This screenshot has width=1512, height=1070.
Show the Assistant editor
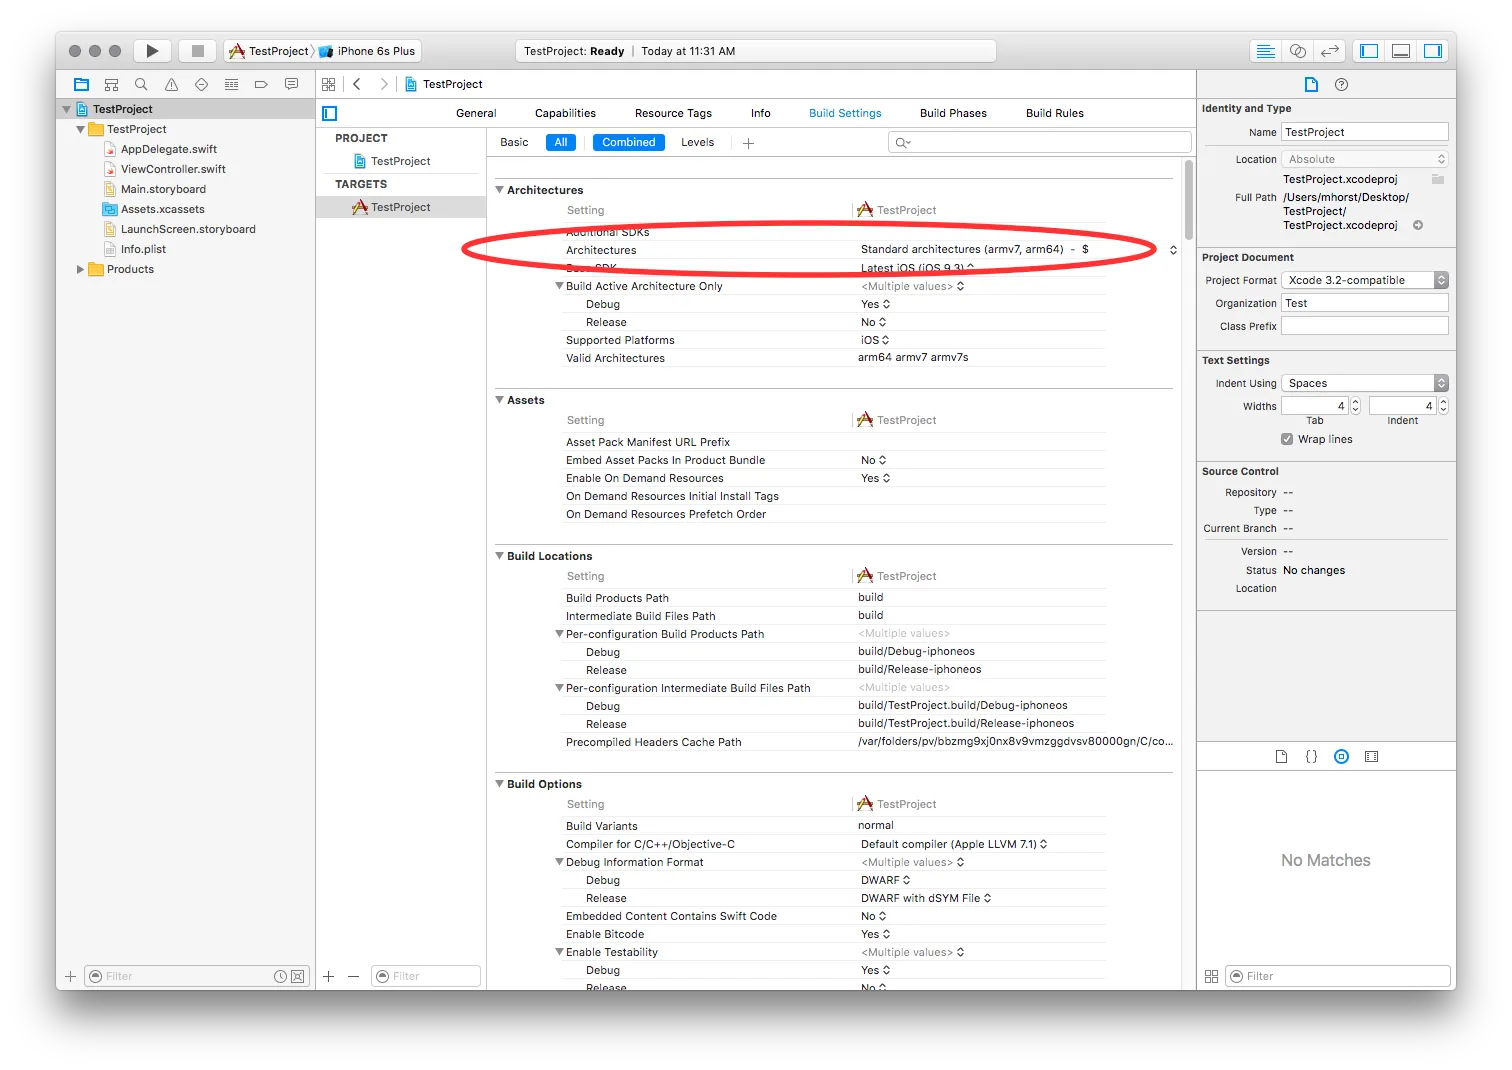click(x=1298, y=51)
